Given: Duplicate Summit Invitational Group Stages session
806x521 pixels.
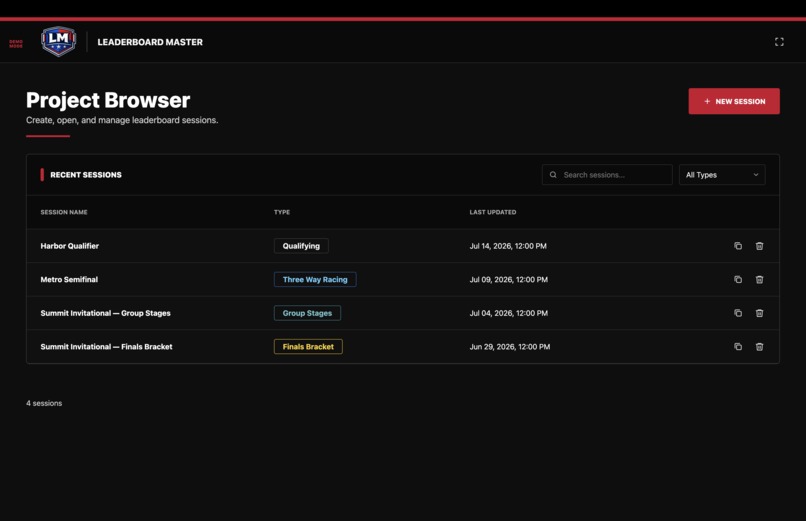Looking at the screenshot, I should [738, 313].
